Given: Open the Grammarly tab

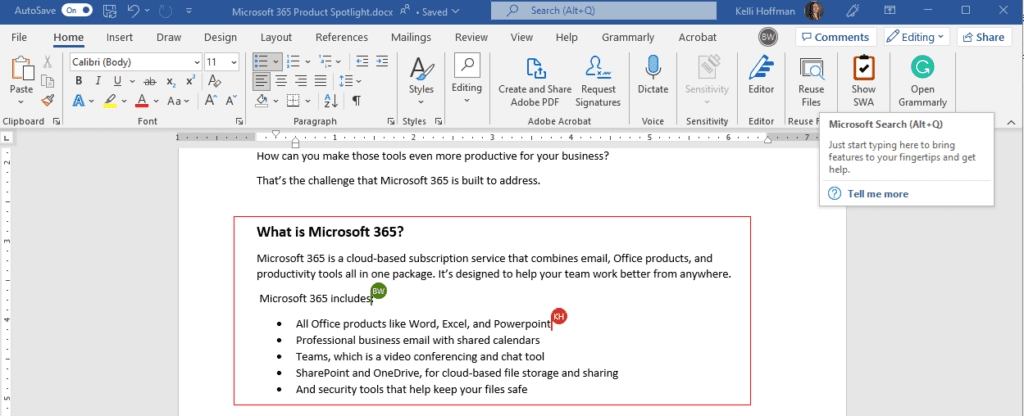Looking at the screenshot, I should [x=628, y=37].
